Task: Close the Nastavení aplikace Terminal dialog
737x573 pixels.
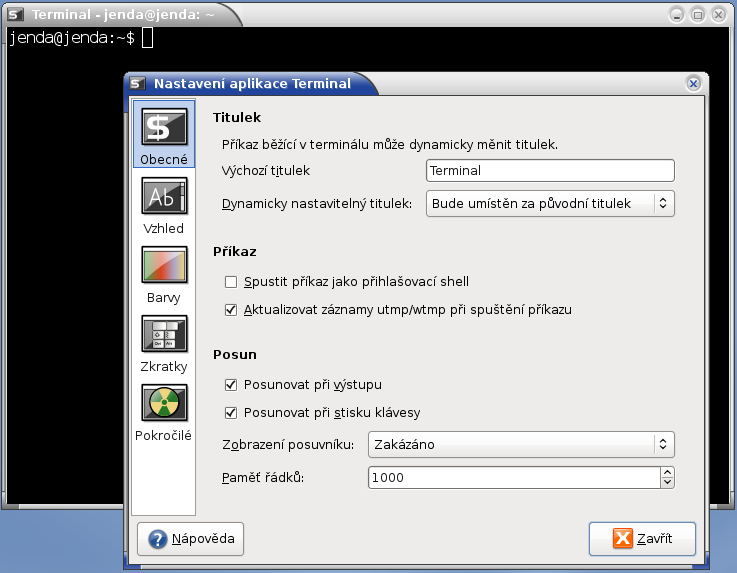Action: (693, 84)
